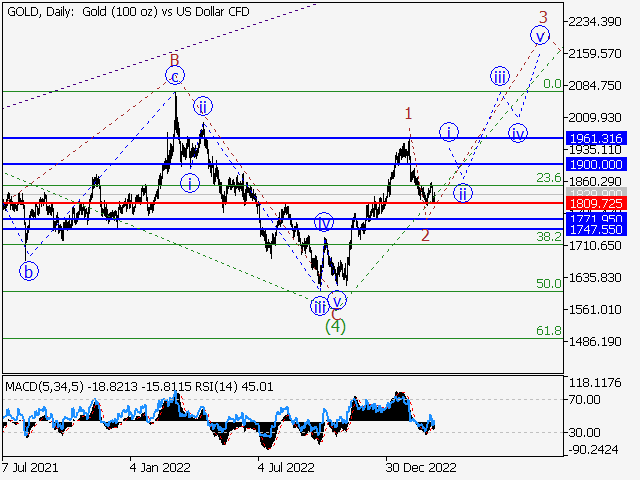Click the Fibonacci 23.6 level label
Viewport: 640px width, 480px height.
[x=549, y=178]
